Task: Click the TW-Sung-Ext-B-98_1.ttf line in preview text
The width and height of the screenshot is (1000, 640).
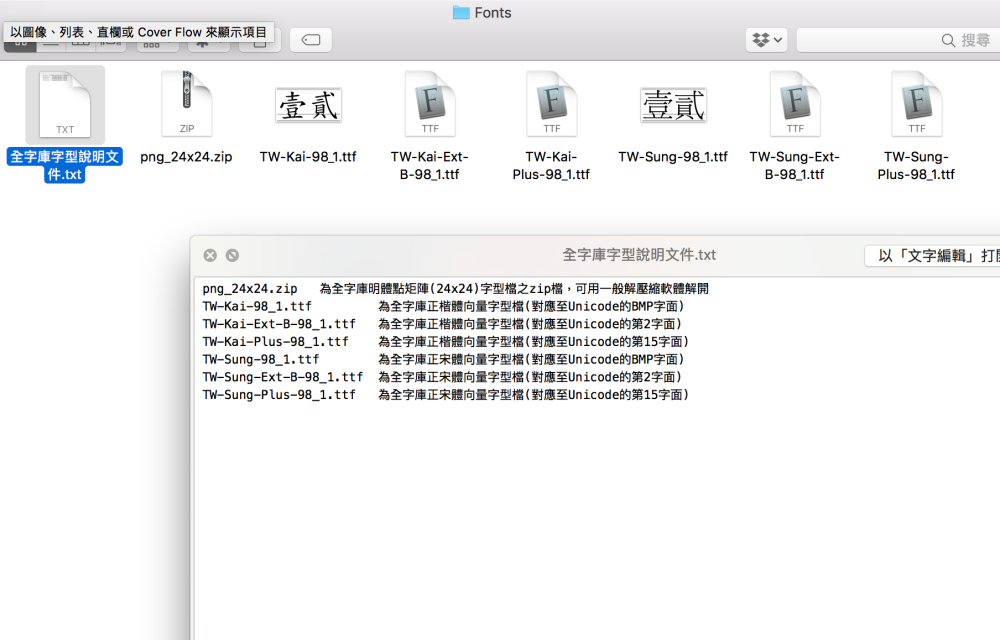Action: coord(283,377)
